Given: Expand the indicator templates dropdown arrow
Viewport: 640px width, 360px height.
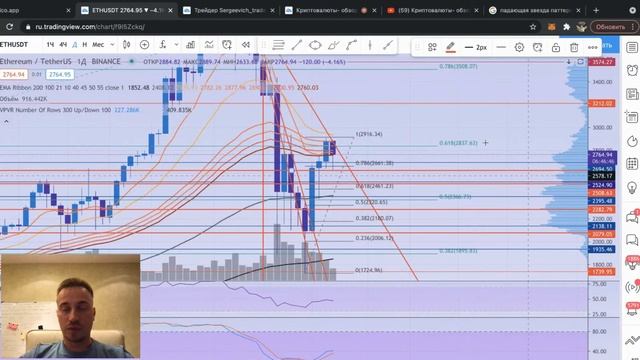Looking at the screenshot, I should (x=176, y=44).
